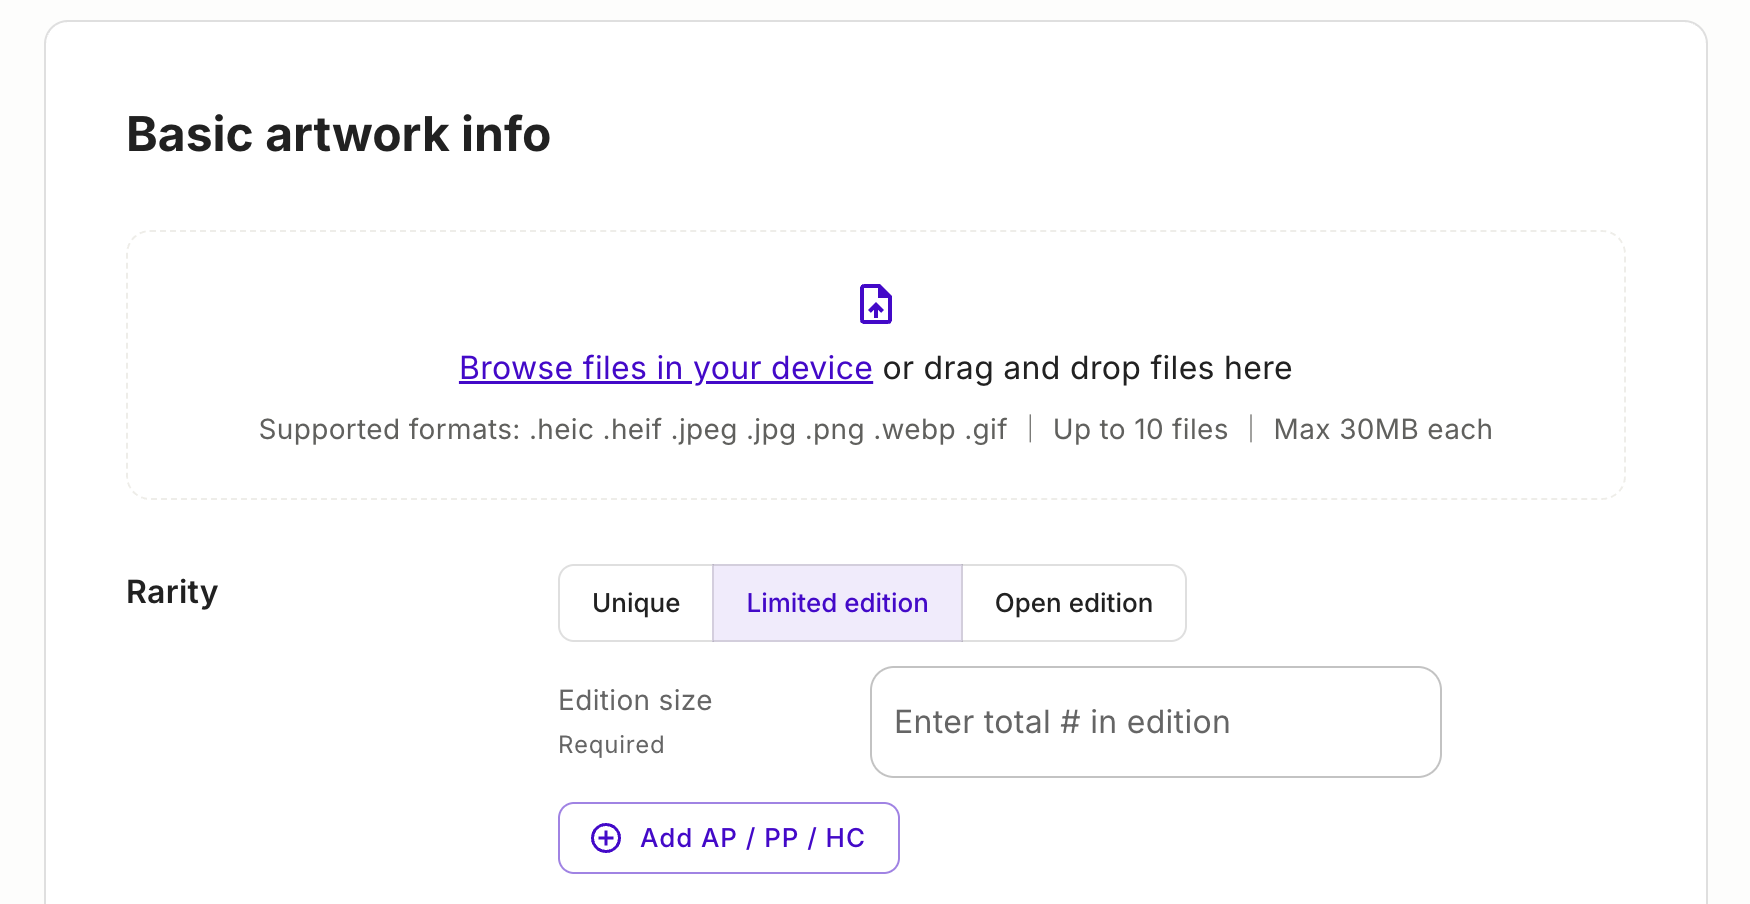Screen dimensions: 1750x904
Task: Click the Add AP / PP / HC button
Action: point(729,838)
